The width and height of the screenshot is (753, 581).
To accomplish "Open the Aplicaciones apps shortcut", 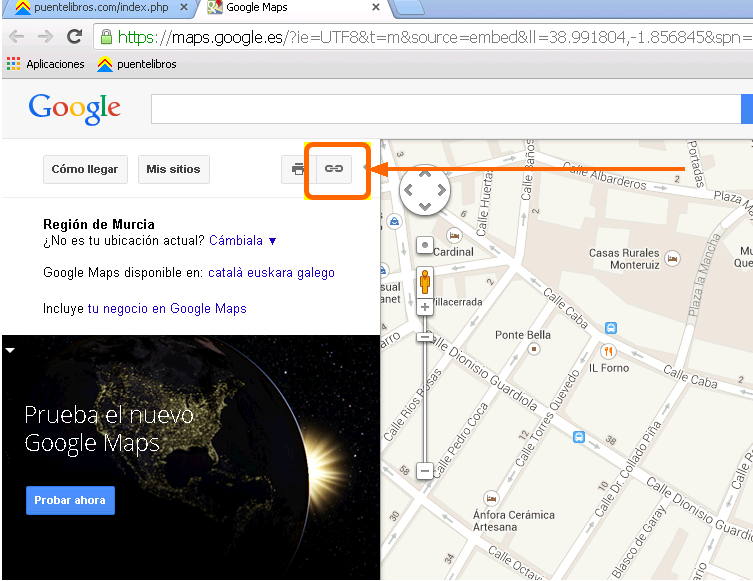I will (x=46, y=64).
